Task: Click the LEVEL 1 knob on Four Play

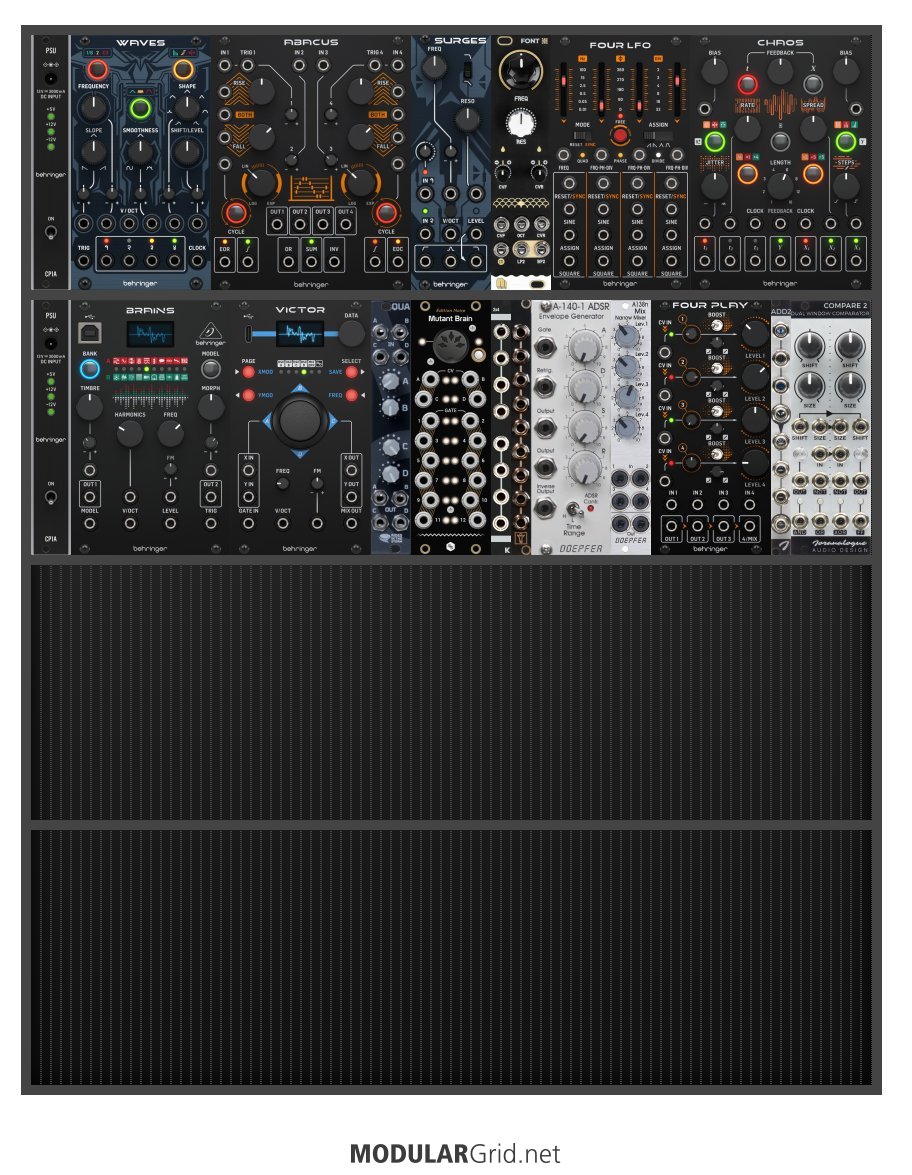Action: click(x=755, y=334)
